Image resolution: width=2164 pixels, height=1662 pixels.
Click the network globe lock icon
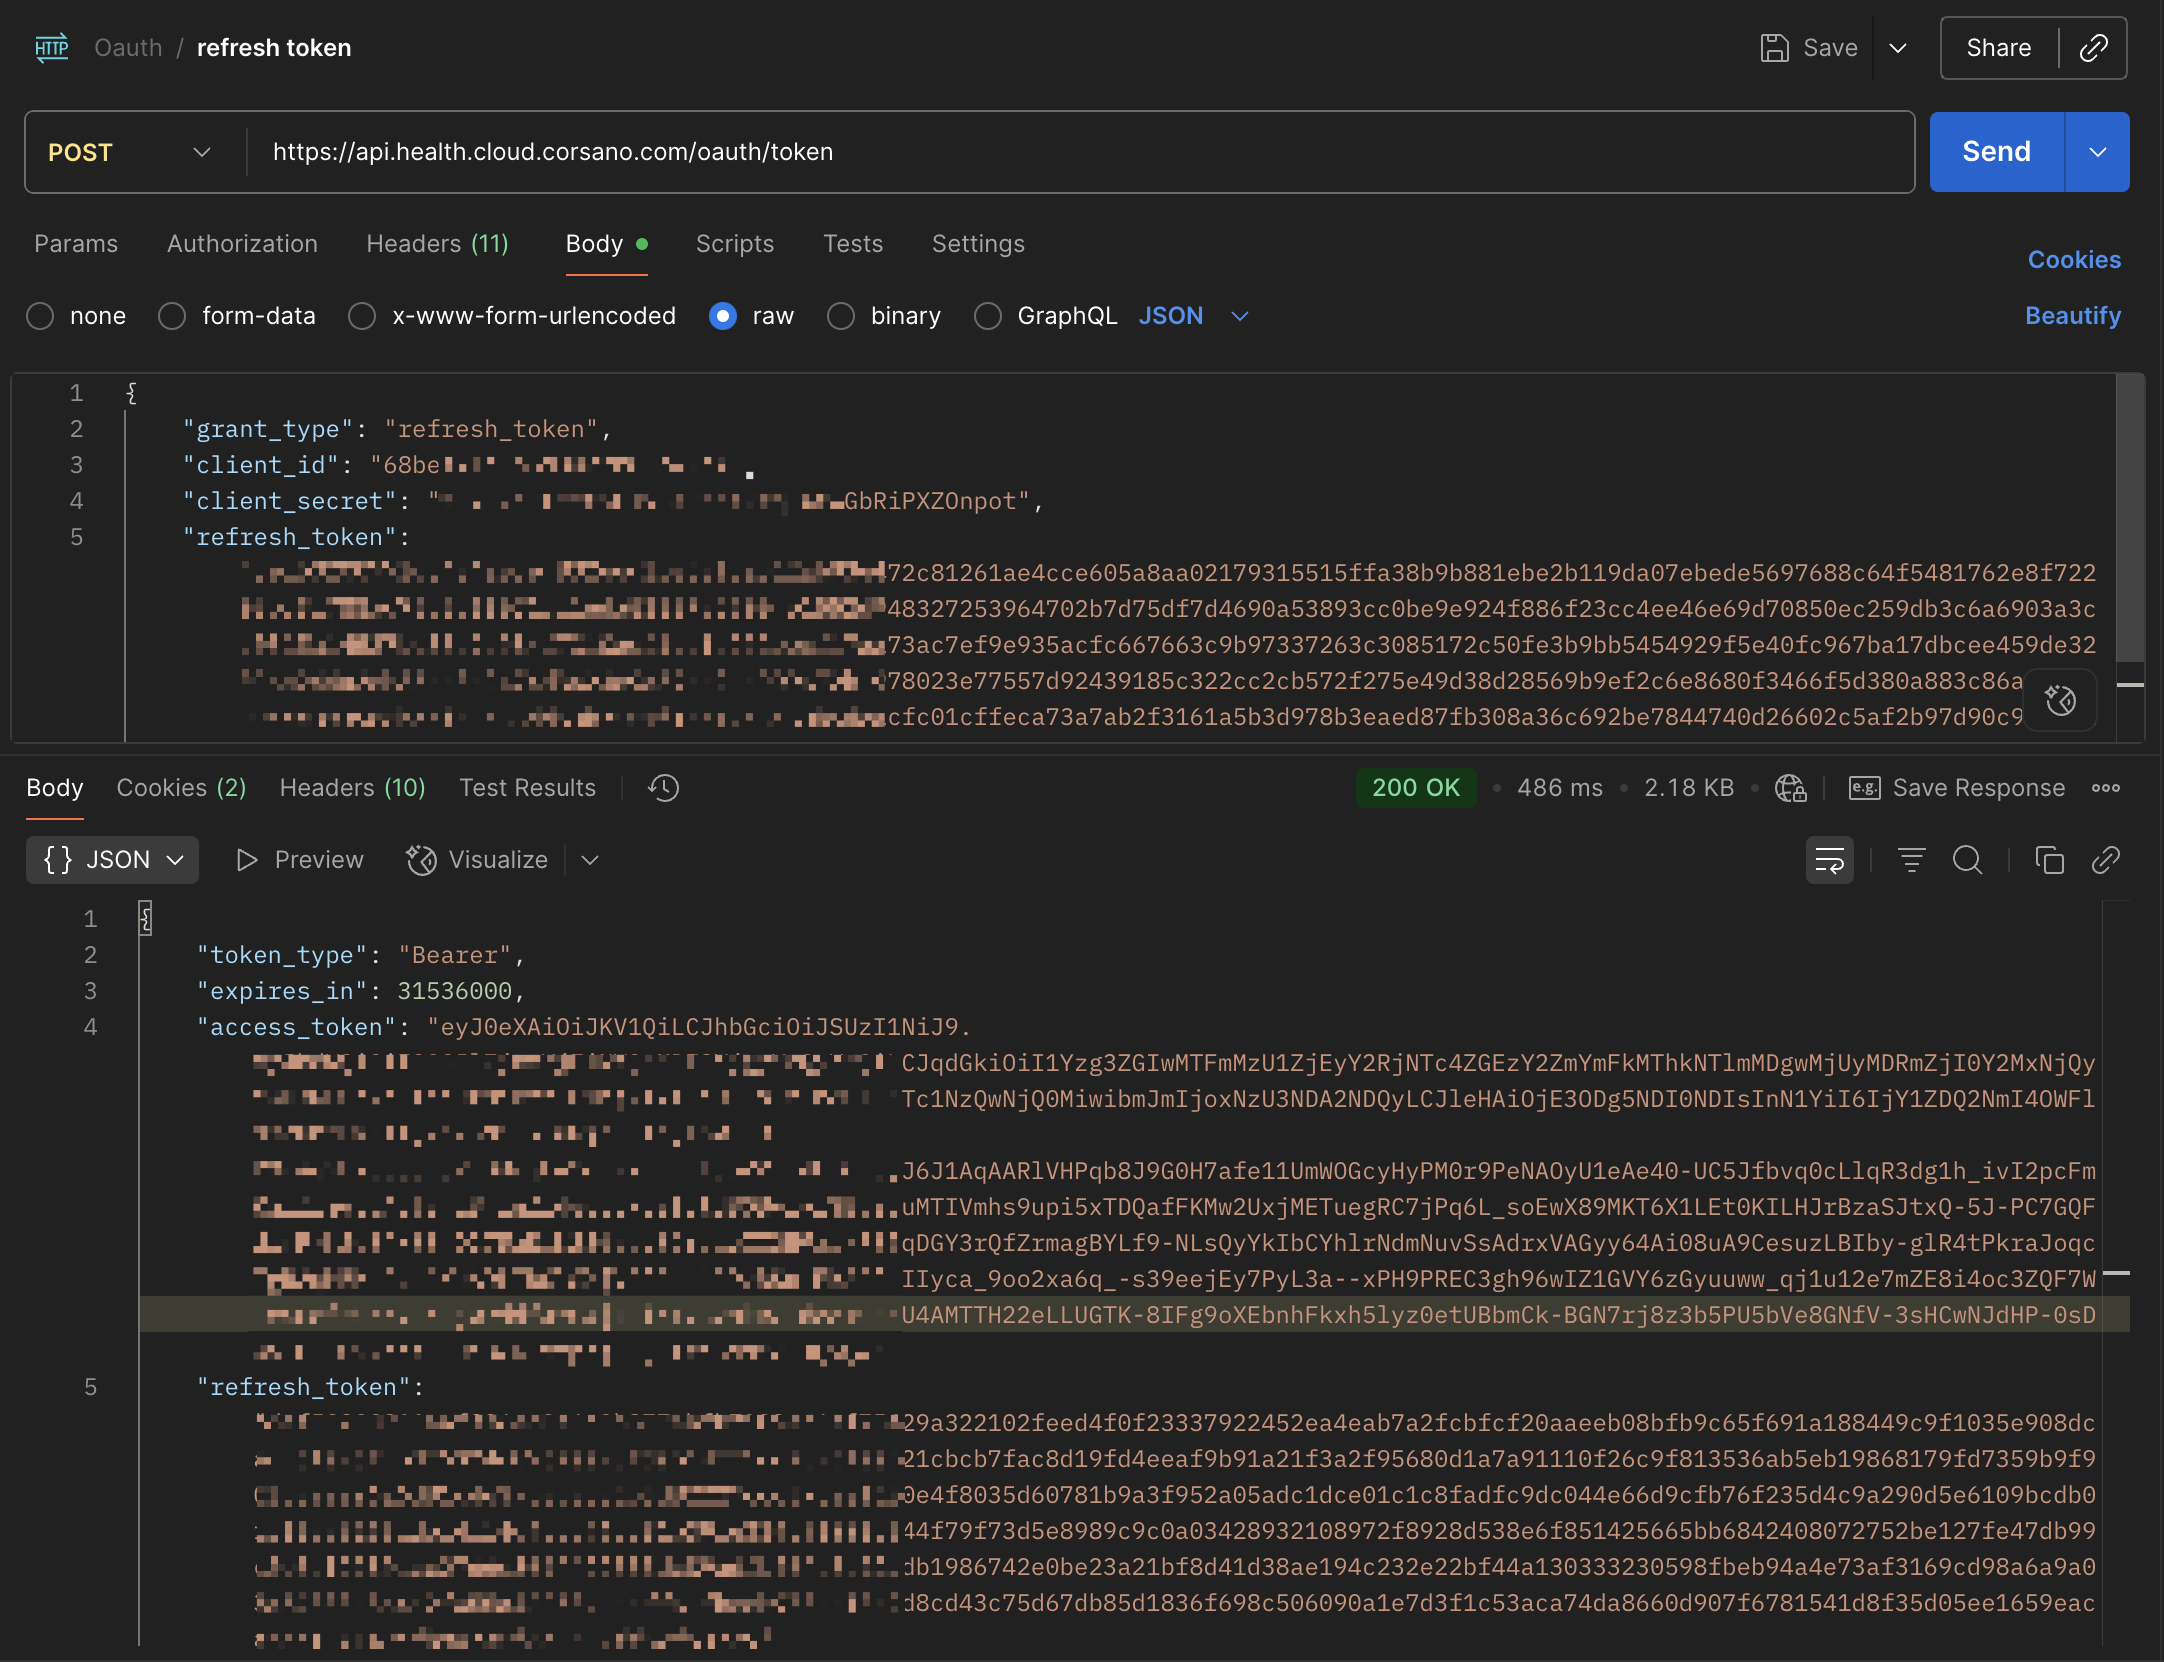click(1790, 788)
